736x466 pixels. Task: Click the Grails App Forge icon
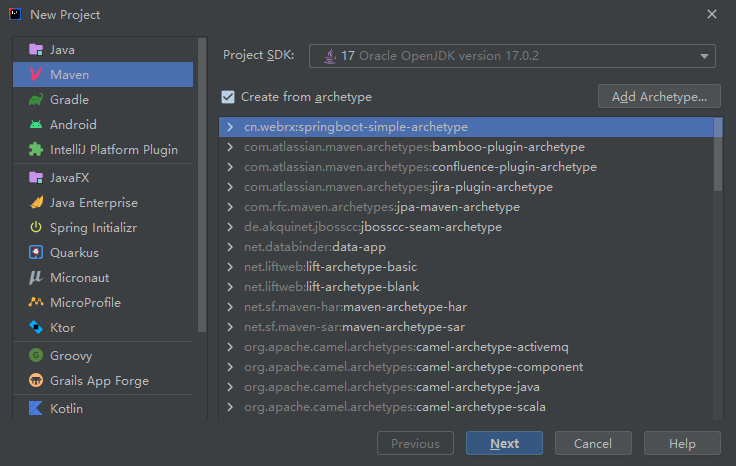(36, 380)
